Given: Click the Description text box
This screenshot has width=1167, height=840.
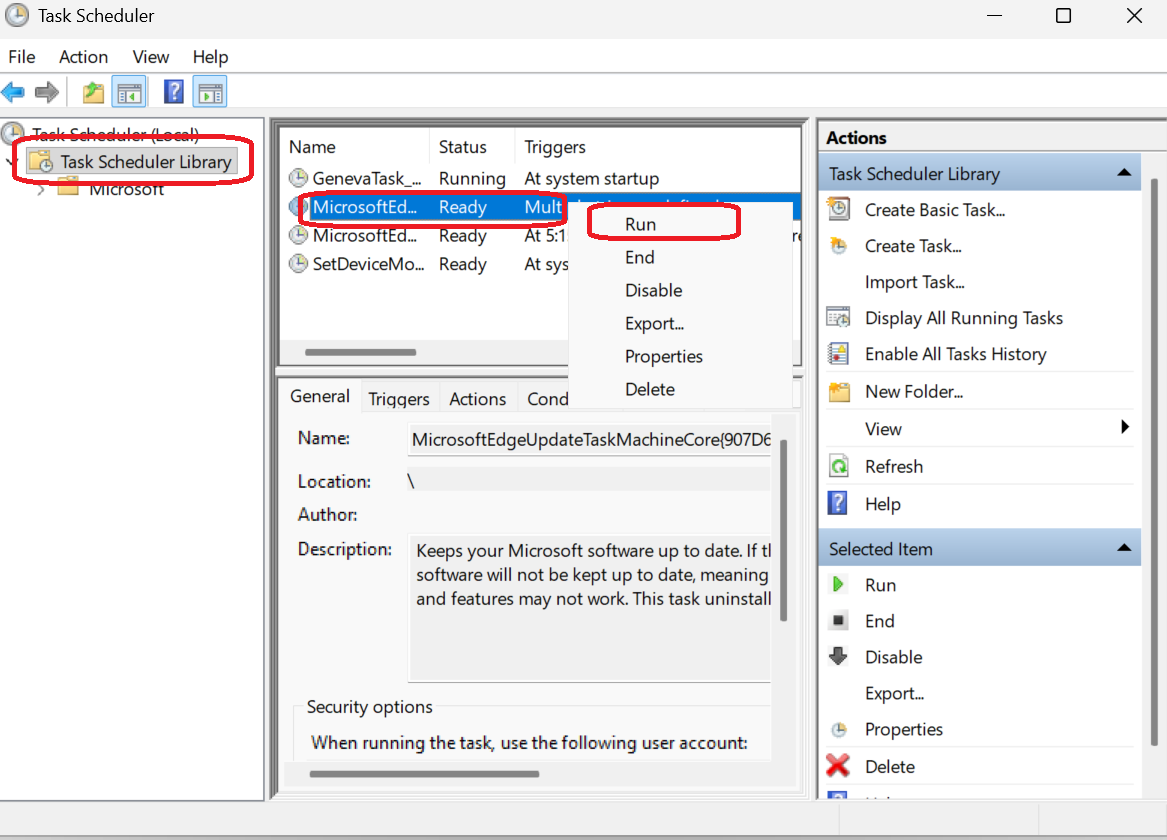Looking at the screenshot, I should [x=589, y=608].
